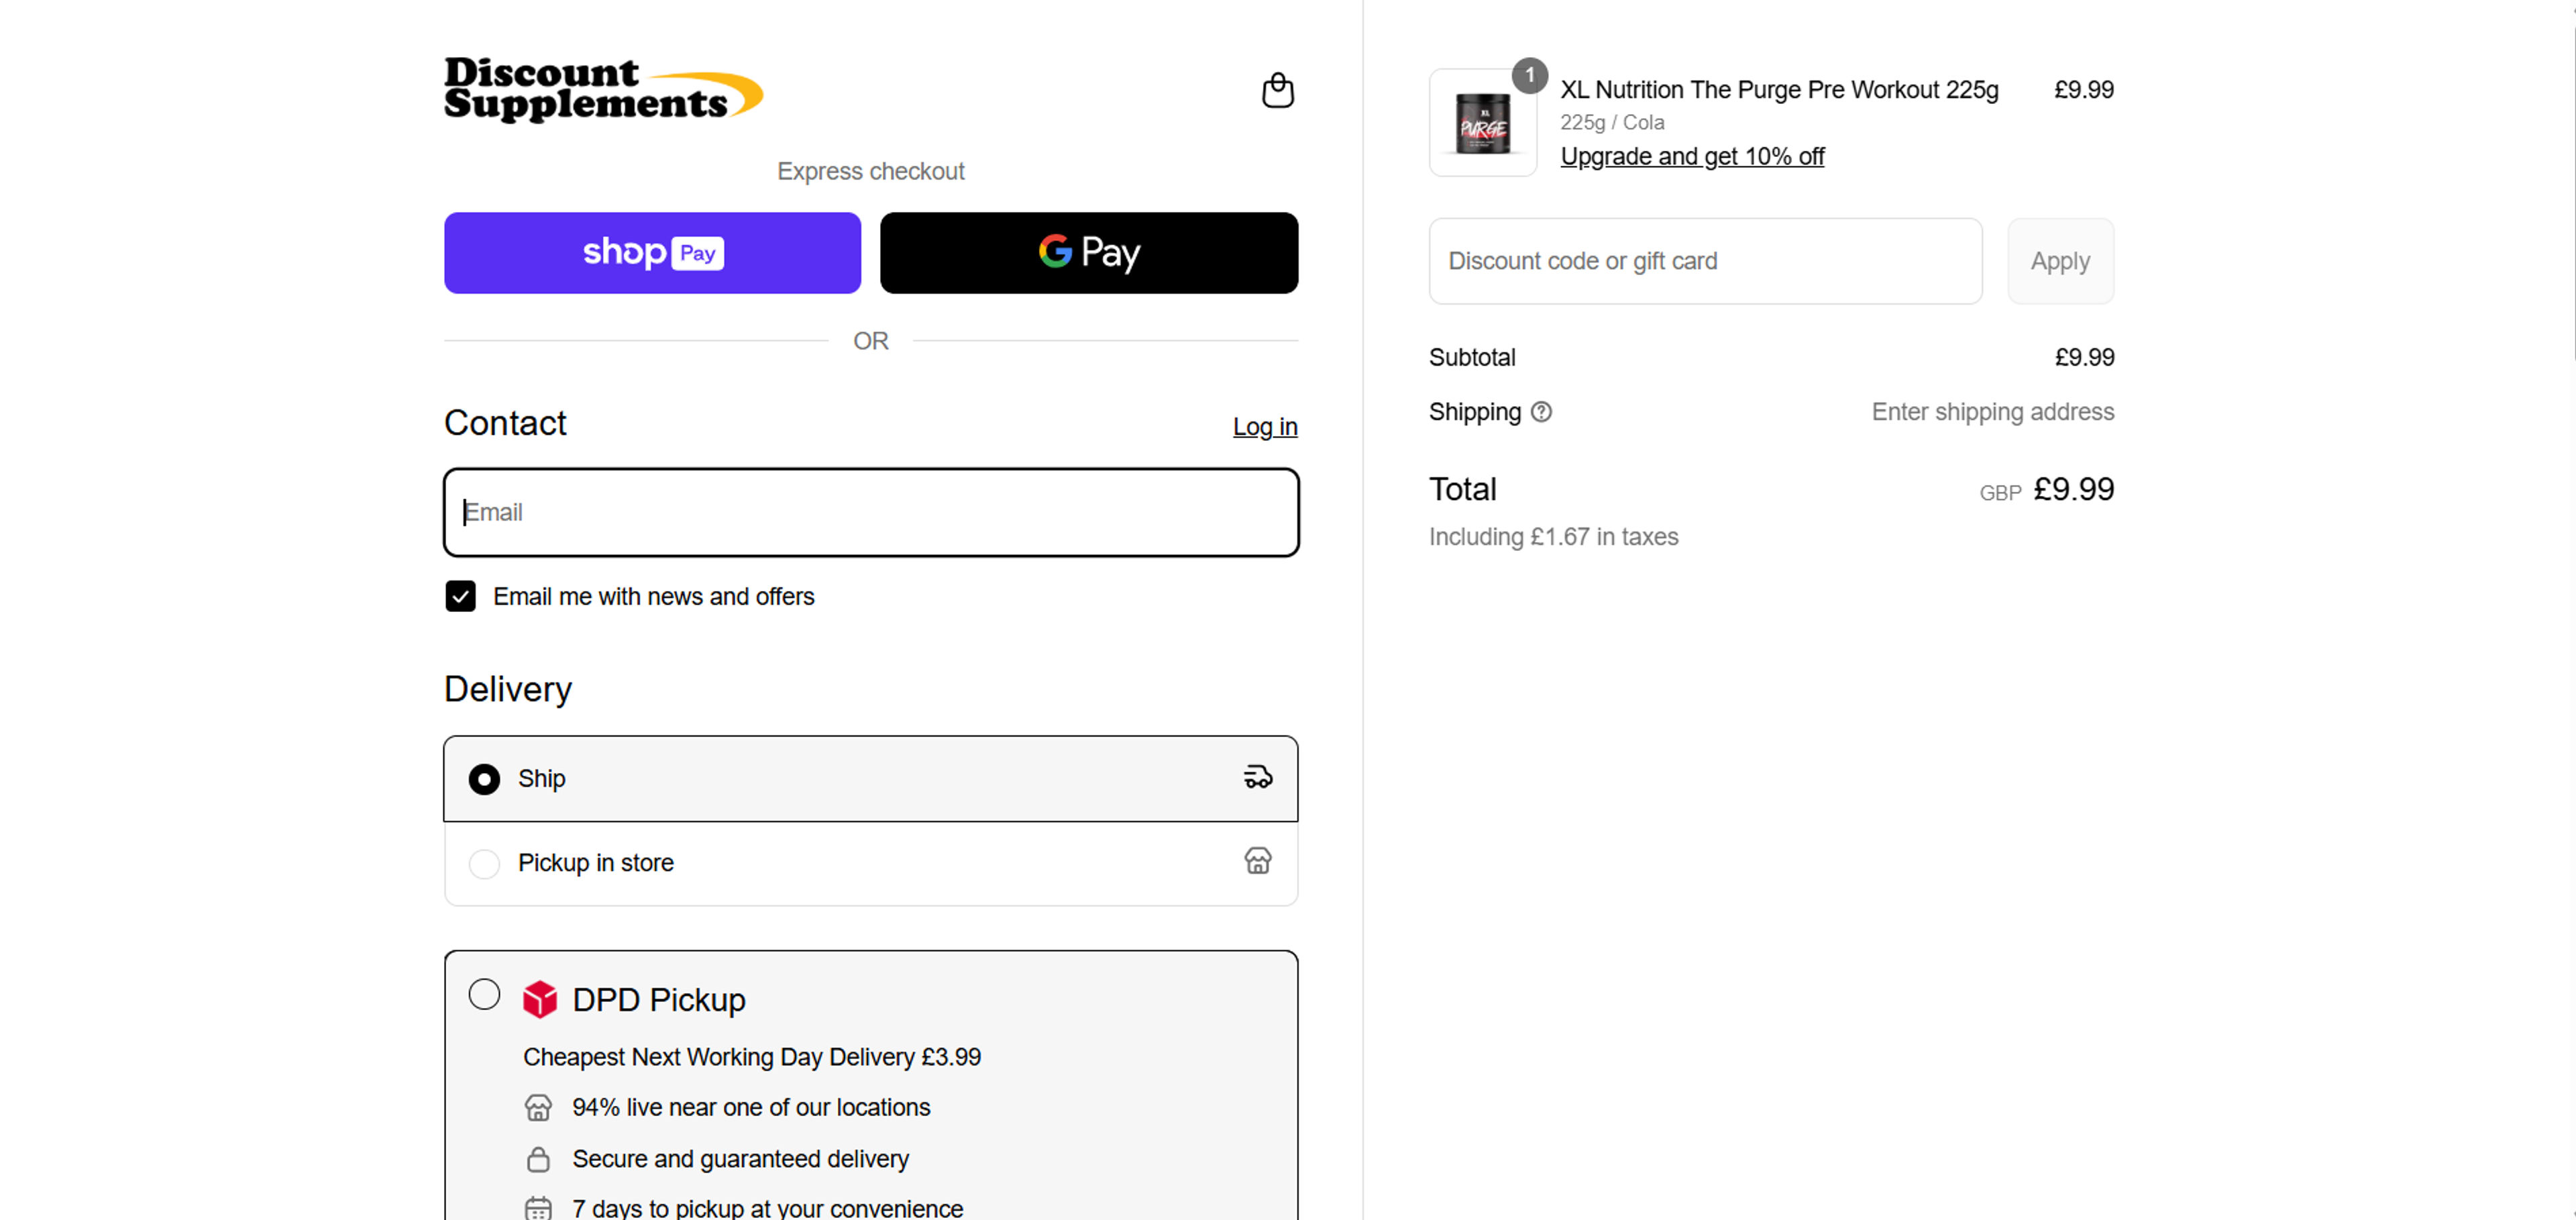This screenshot has width=2576, height=1220.
Task: Uncheck Email me with news and offers
Action: point(460,596)
